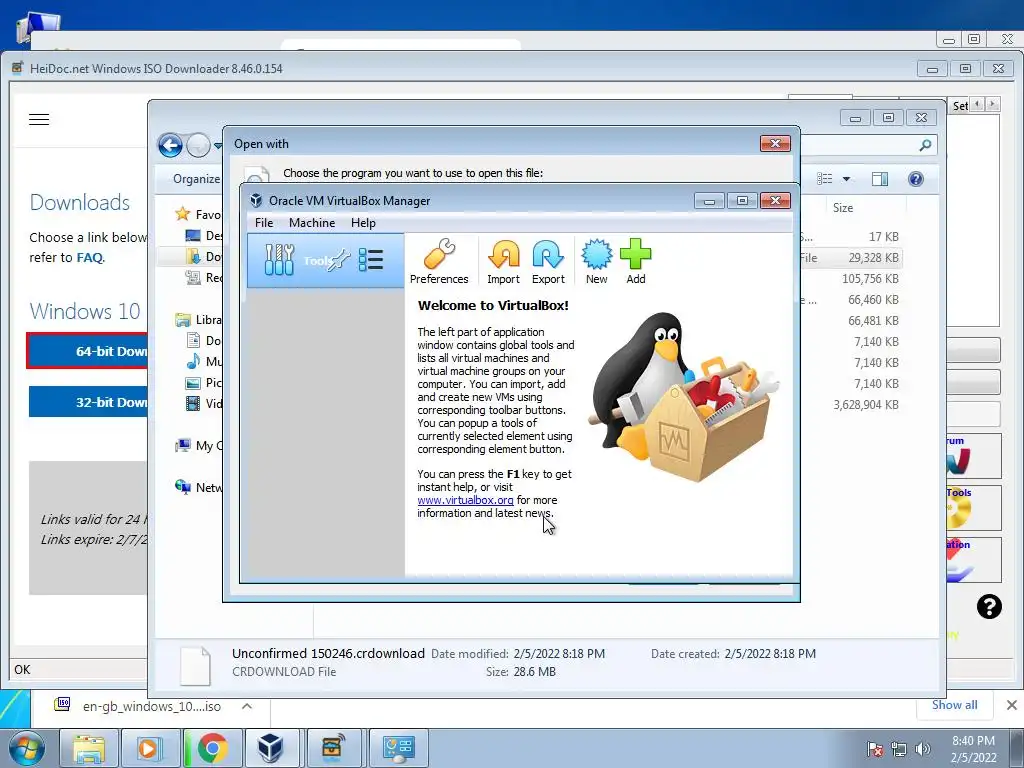Click the Explorer help question icon
The image size is (1024, 768).
click(x=916, y=179)
